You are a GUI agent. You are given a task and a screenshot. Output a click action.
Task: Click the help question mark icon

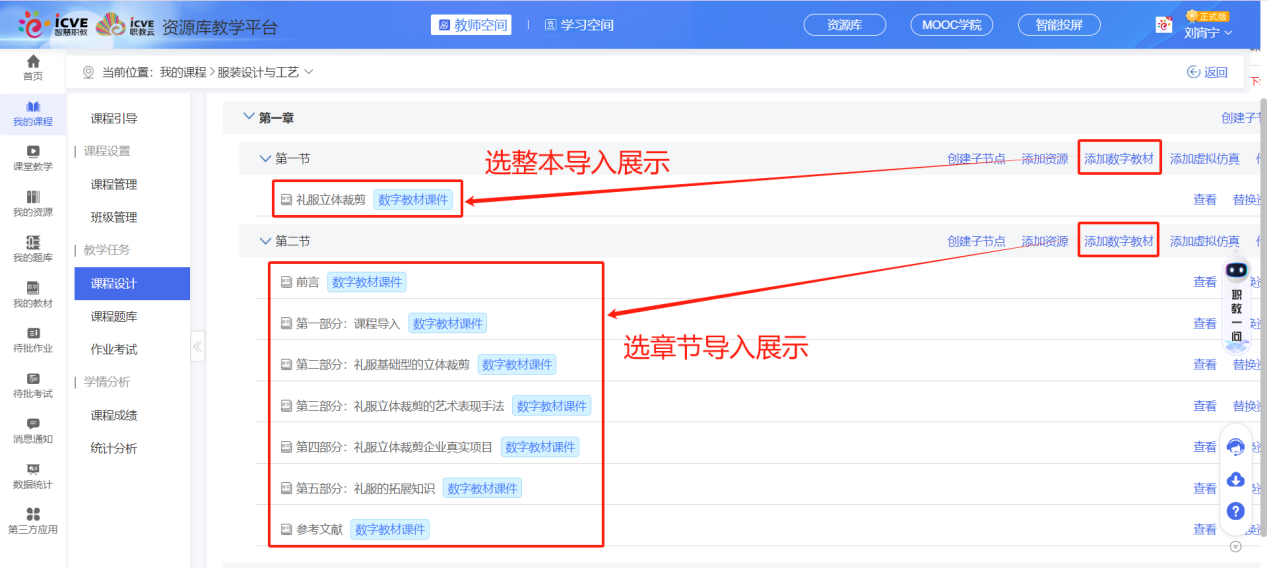tap(1235, 511)
